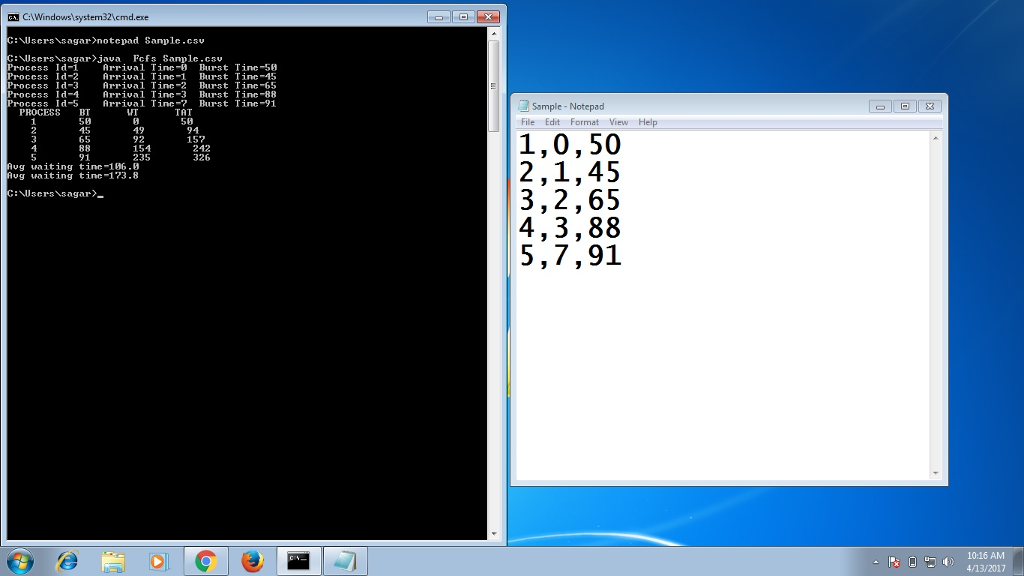Open the Format menu in Notepad

584,121
